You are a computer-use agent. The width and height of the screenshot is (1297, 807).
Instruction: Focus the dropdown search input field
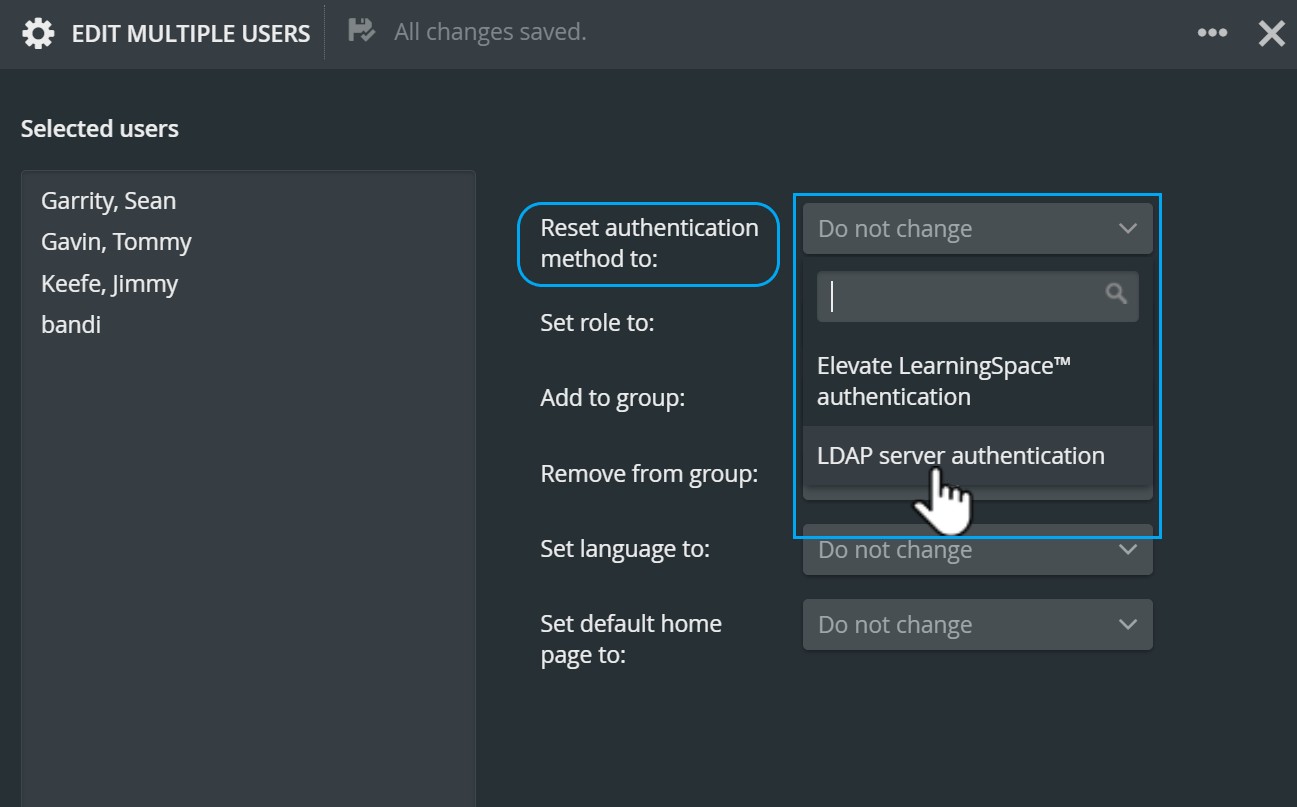pyautogui.click(x=978, y=296)
